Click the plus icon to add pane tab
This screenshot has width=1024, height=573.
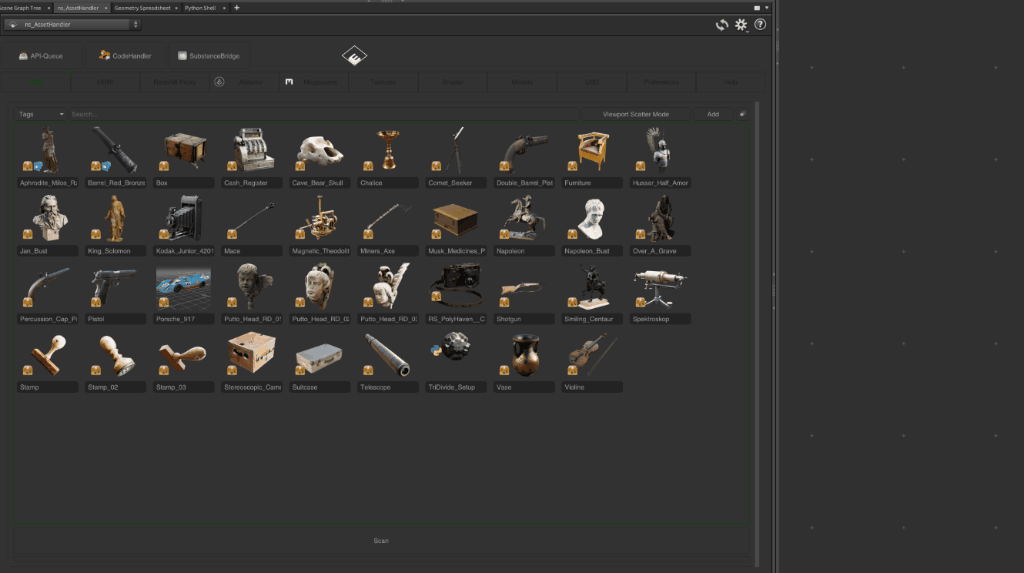pyautogui.click(x=237, y=7)
